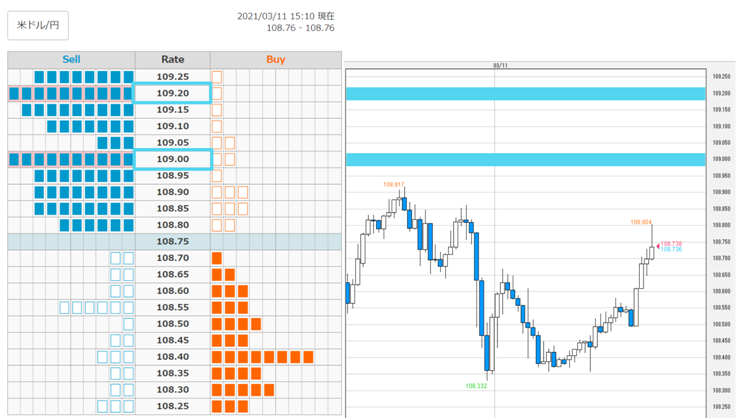Click the 108.332 low price label on chart
The width and height of the screenshot is (740, 420).
(x=476, y=386)
